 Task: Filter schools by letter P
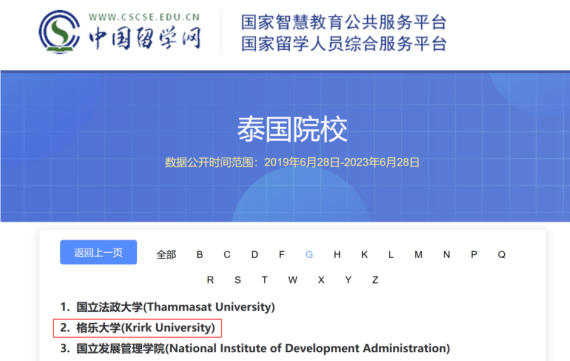pos(474,254)
